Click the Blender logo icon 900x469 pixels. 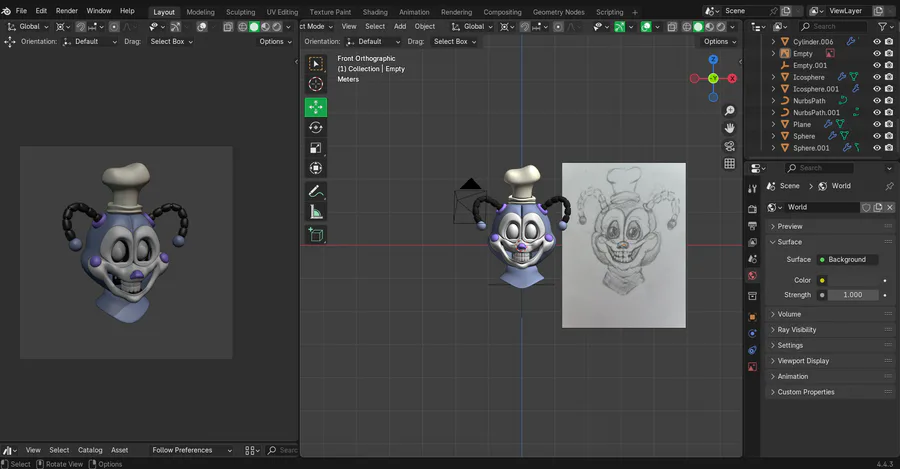pos(6,11)
